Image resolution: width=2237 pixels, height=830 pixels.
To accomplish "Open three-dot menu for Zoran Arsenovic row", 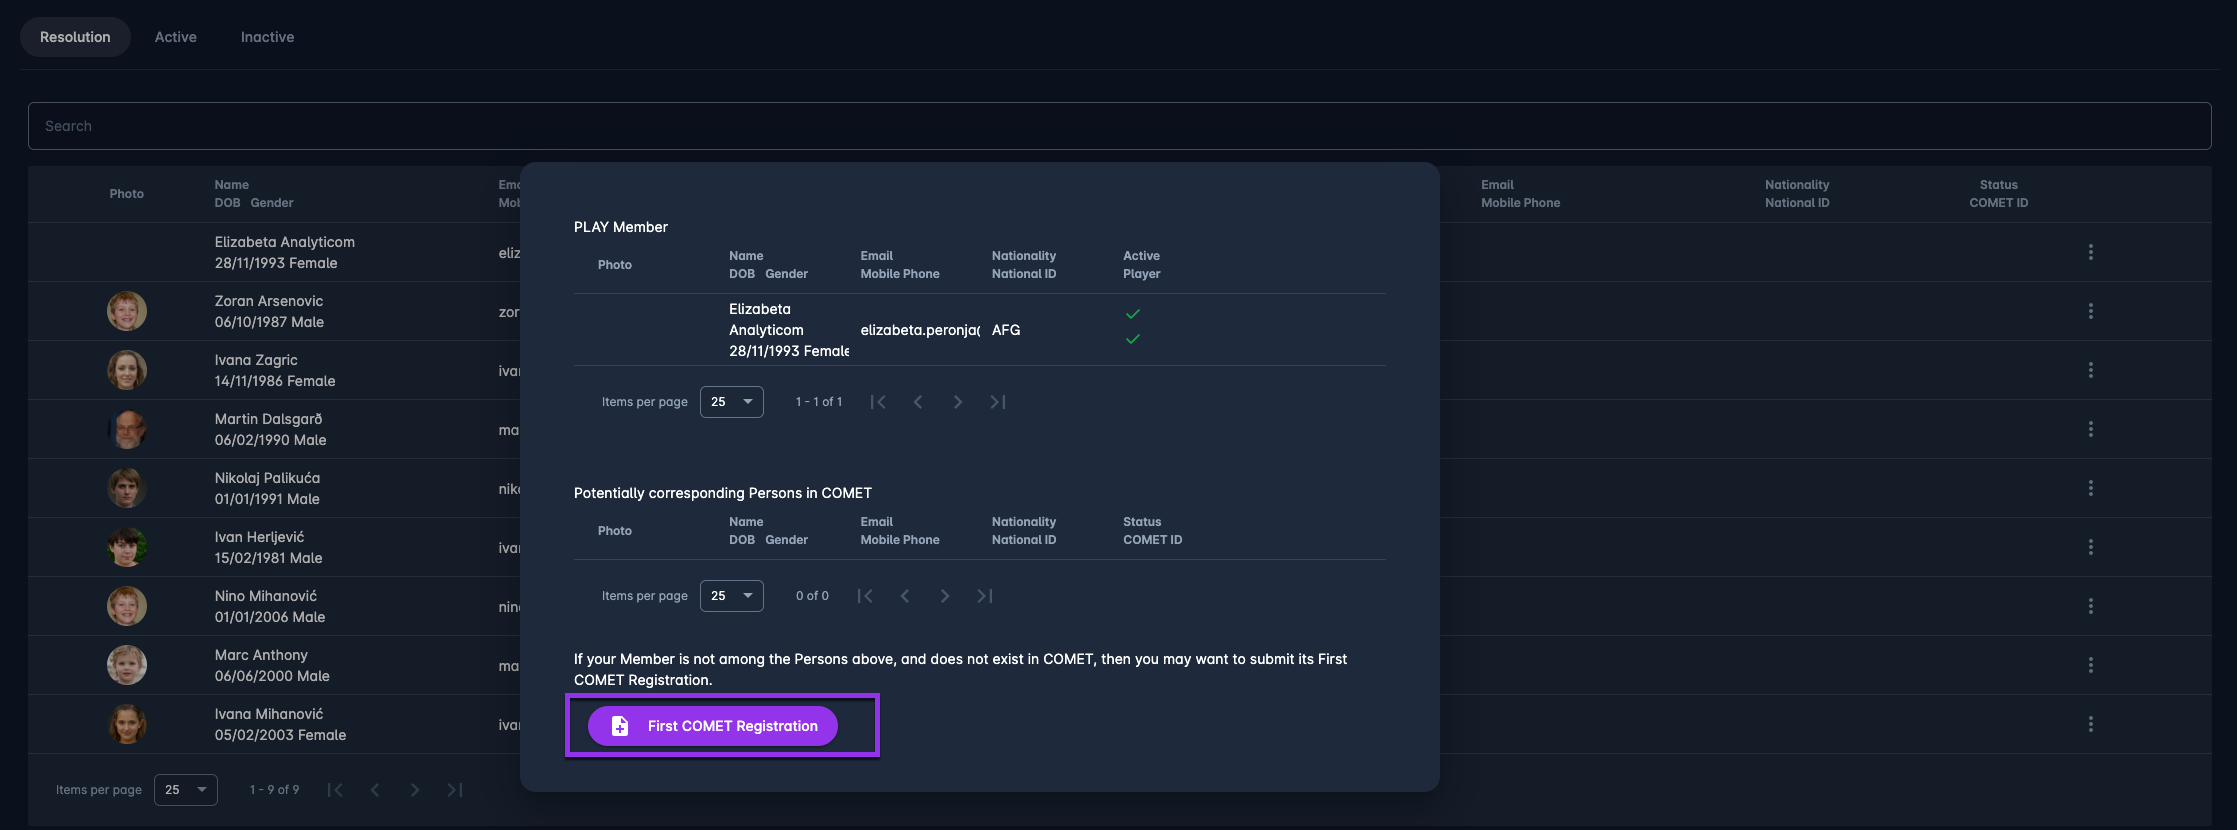I will pos(2090,311).
